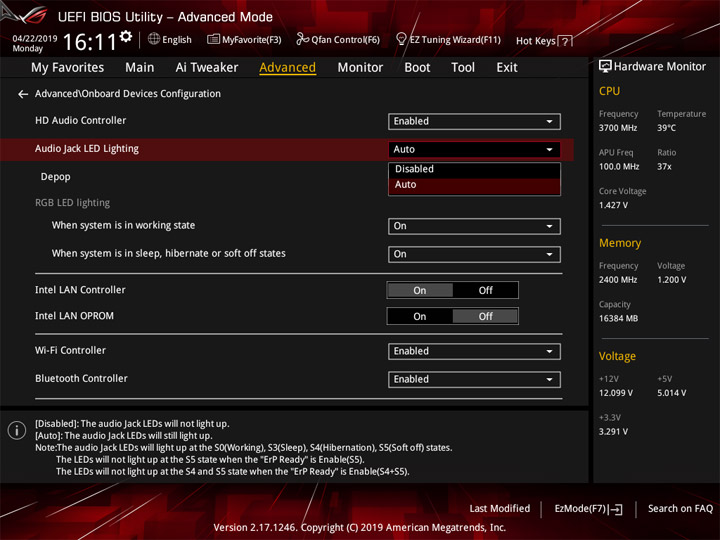Screen dimensions: 720x540
Task: Click the back arrow next to Advanced\Onboard Devices
Action: point(23,94)
